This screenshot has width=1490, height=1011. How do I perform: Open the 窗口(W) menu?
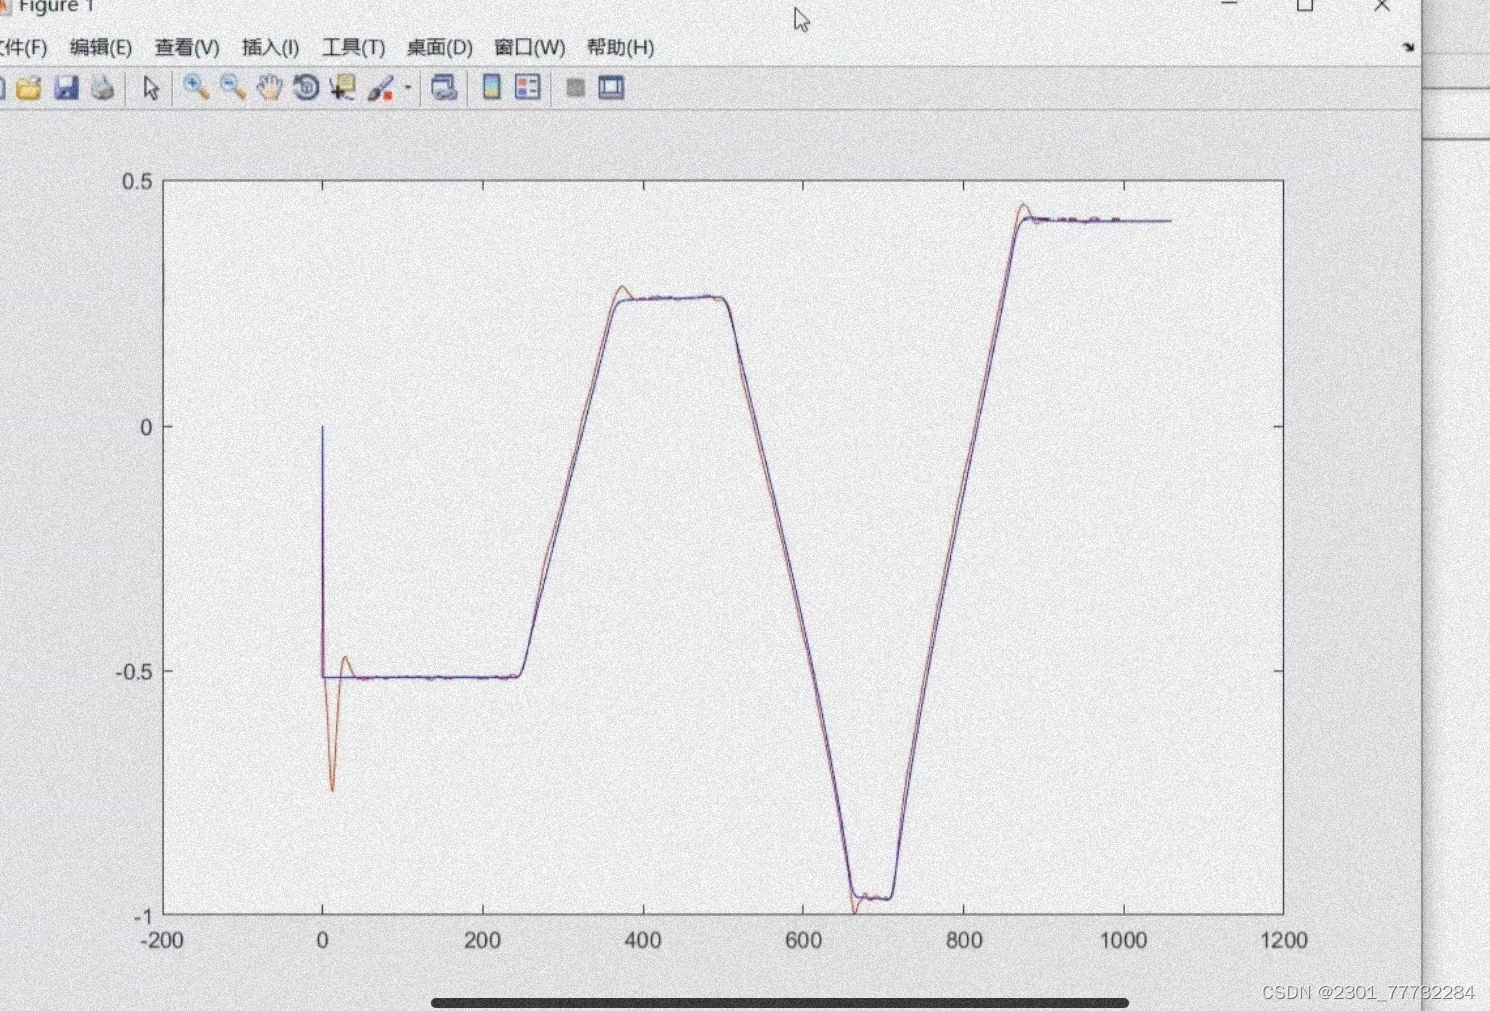tap(529, 47)
